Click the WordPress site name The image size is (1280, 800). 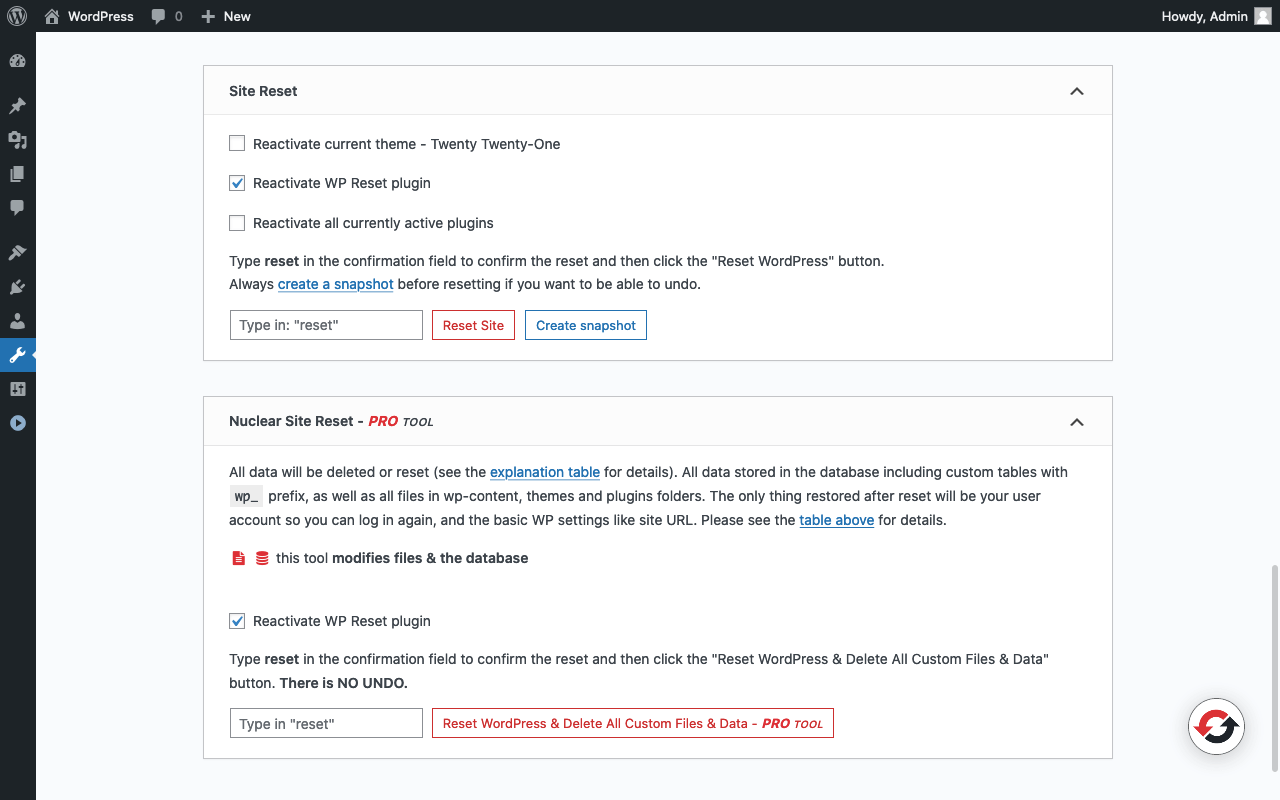tap(100, 16)
